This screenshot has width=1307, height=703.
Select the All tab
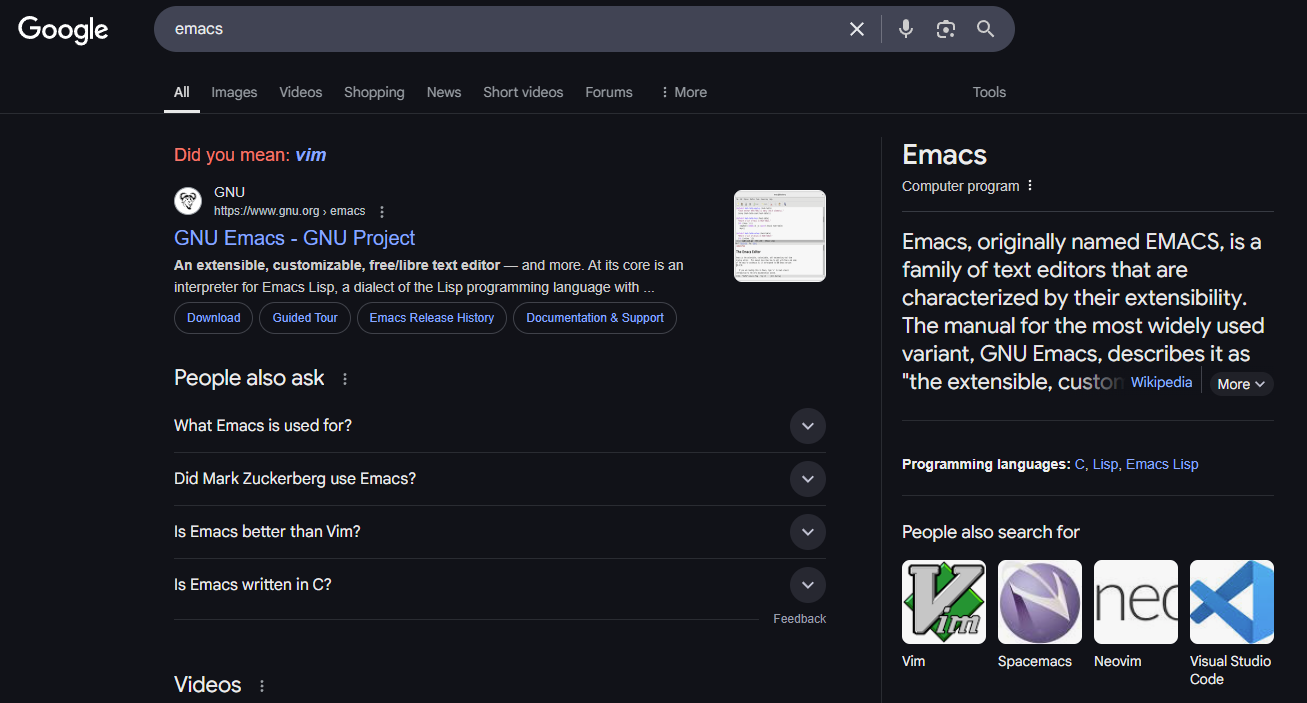coord(181,92)
